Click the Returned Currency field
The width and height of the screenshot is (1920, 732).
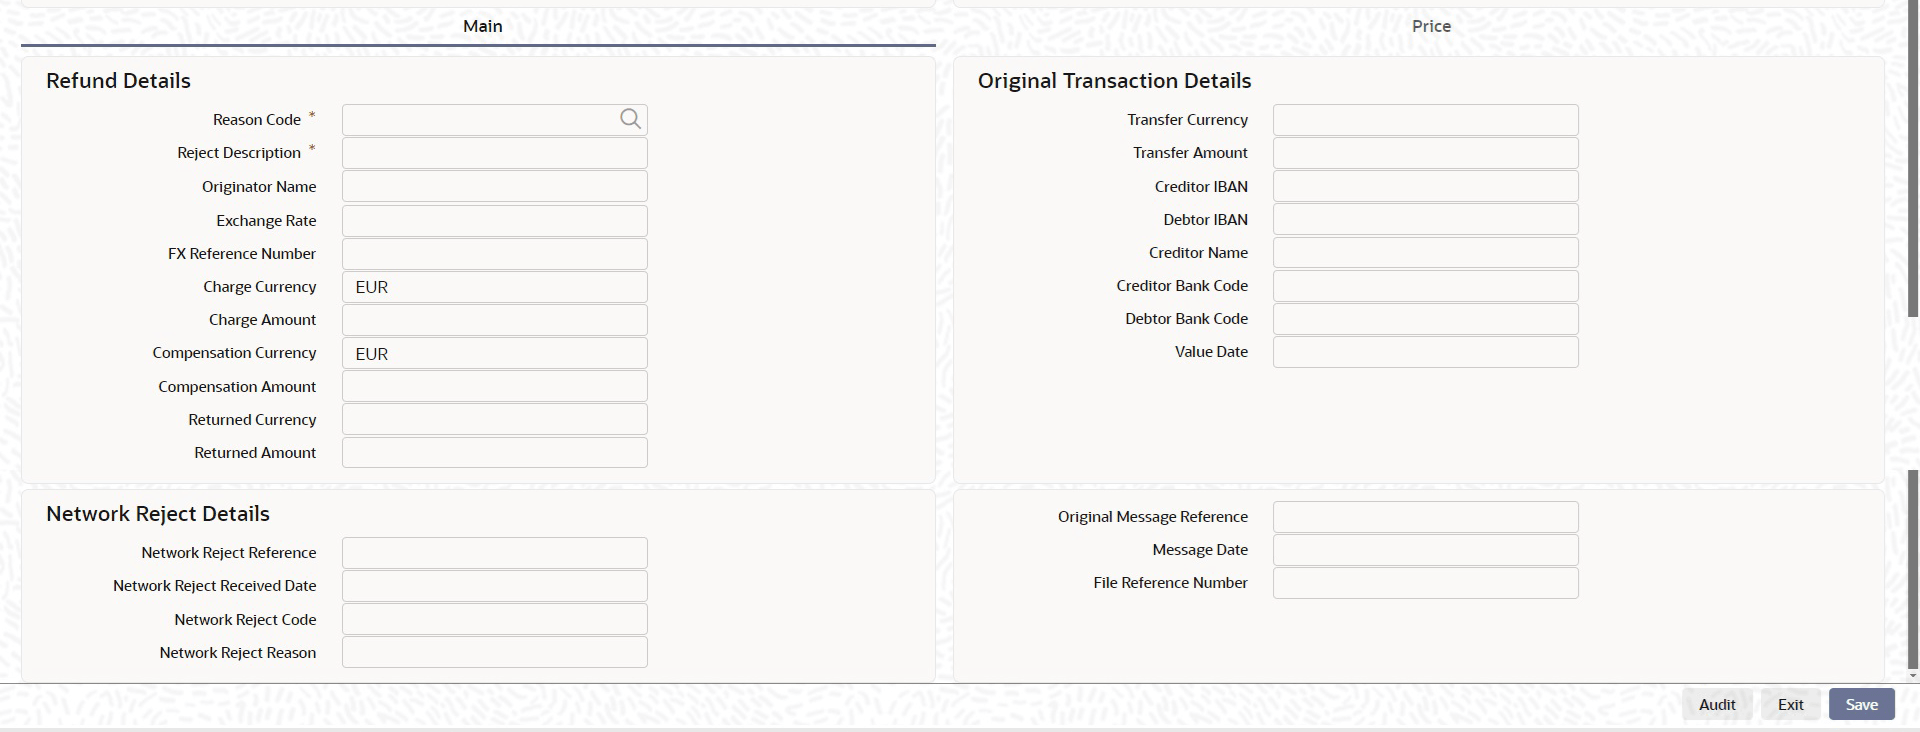tap(495, 419)
